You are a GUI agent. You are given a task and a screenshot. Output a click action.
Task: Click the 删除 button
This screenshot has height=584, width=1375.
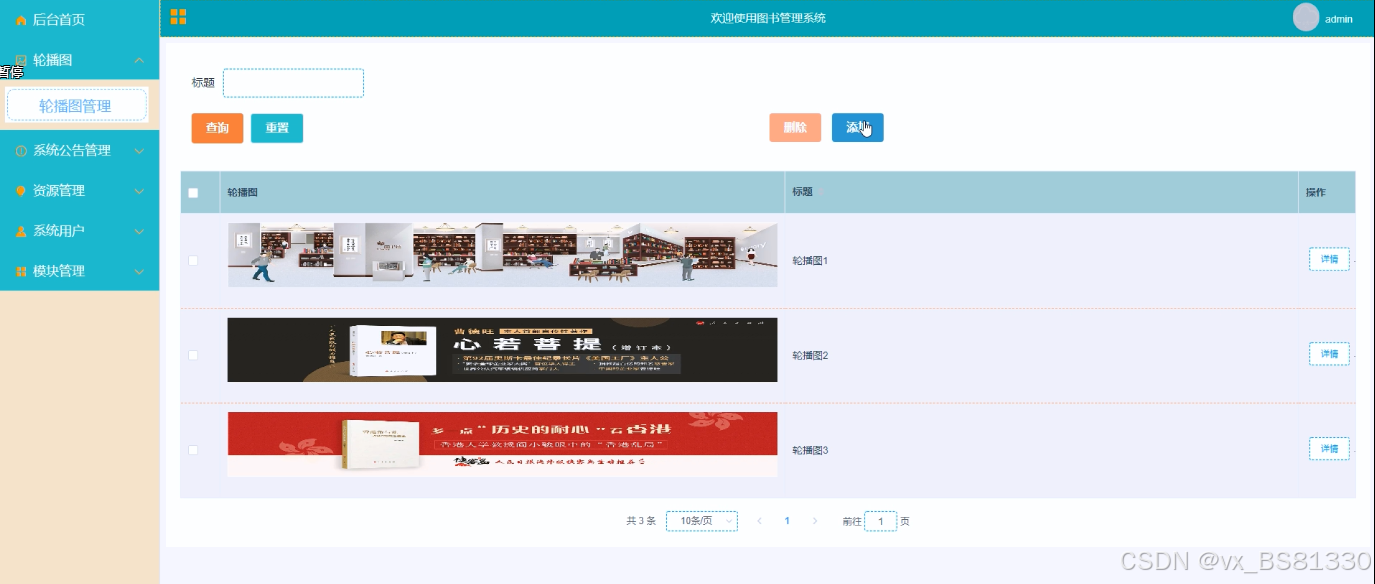[795, 128]
